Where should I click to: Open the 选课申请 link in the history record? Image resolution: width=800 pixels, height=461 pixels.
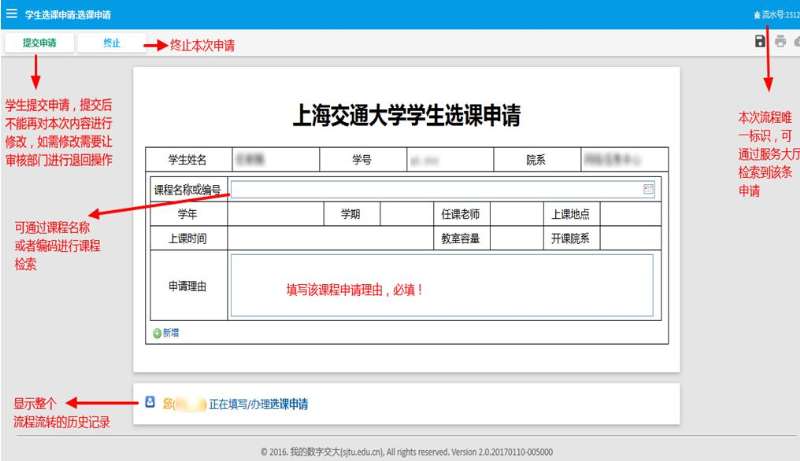pos(289,404)
